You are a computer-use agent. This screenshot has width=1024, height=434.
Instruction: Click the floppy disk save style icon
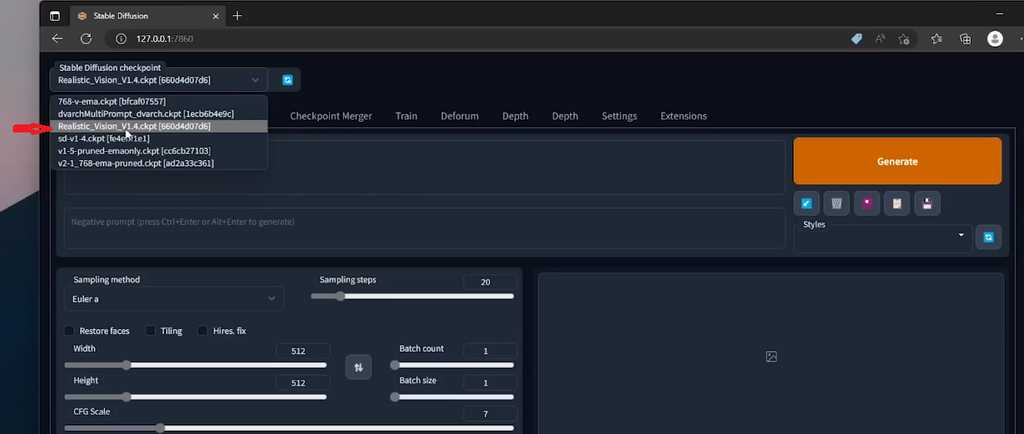[927, 204]
